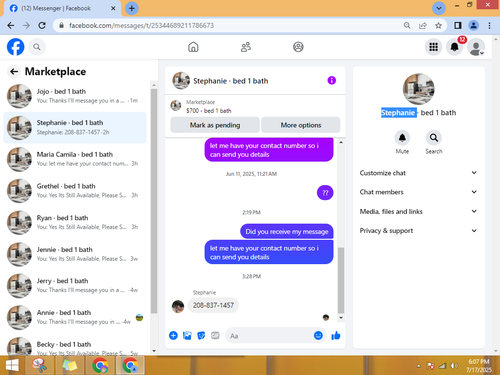Open Grethel bed 1 bath conversation

75,191
